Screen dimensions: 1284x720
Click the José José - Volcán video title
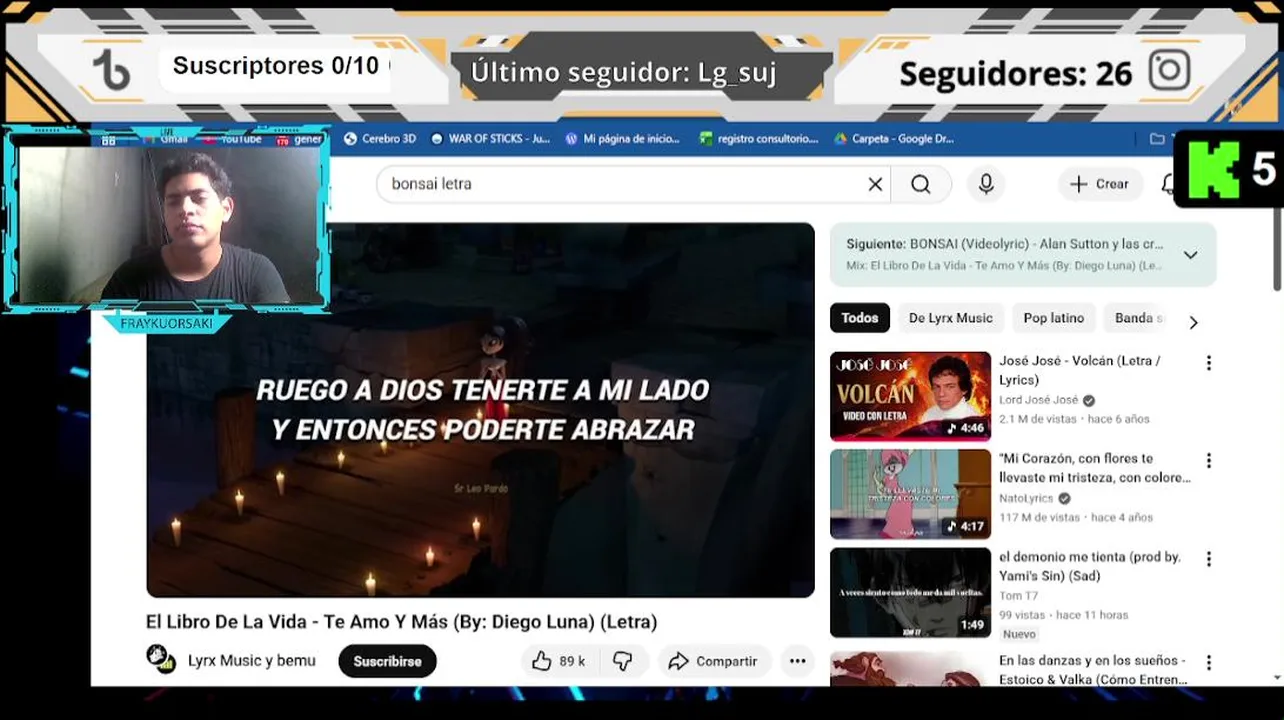1080,370
